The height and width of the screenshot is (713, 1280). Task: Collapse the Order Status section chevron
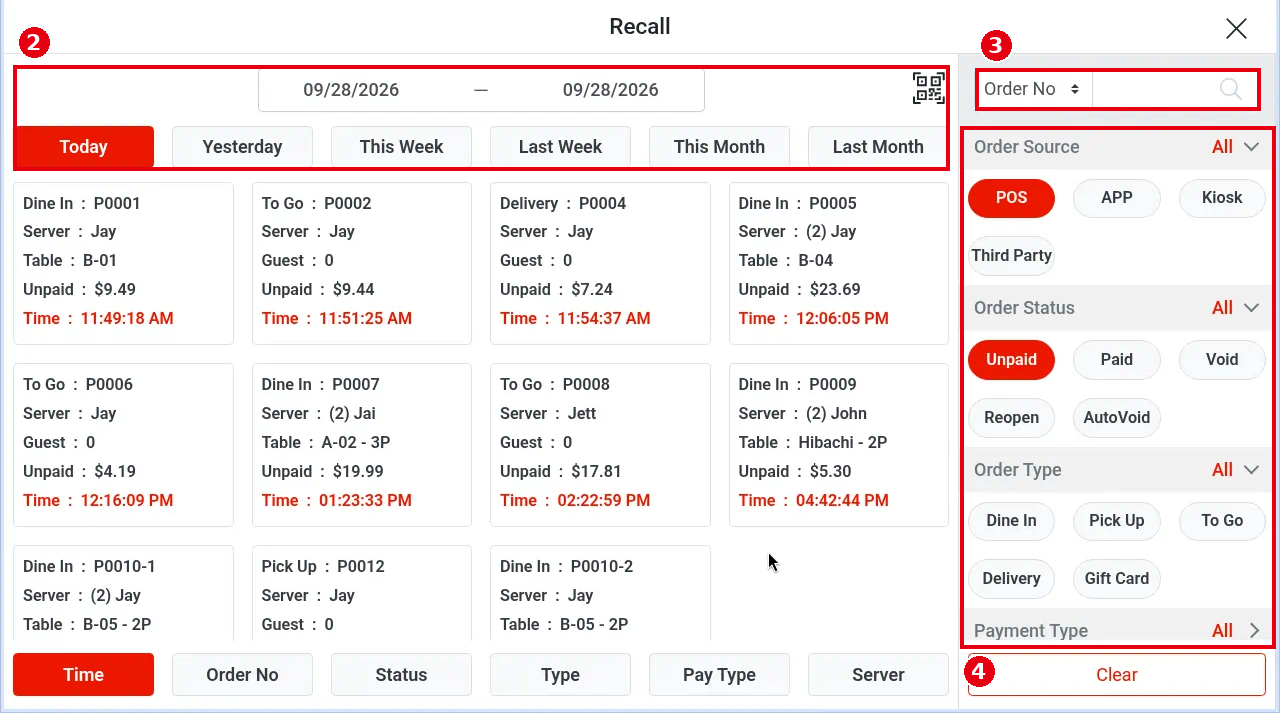coord(1251,308)
